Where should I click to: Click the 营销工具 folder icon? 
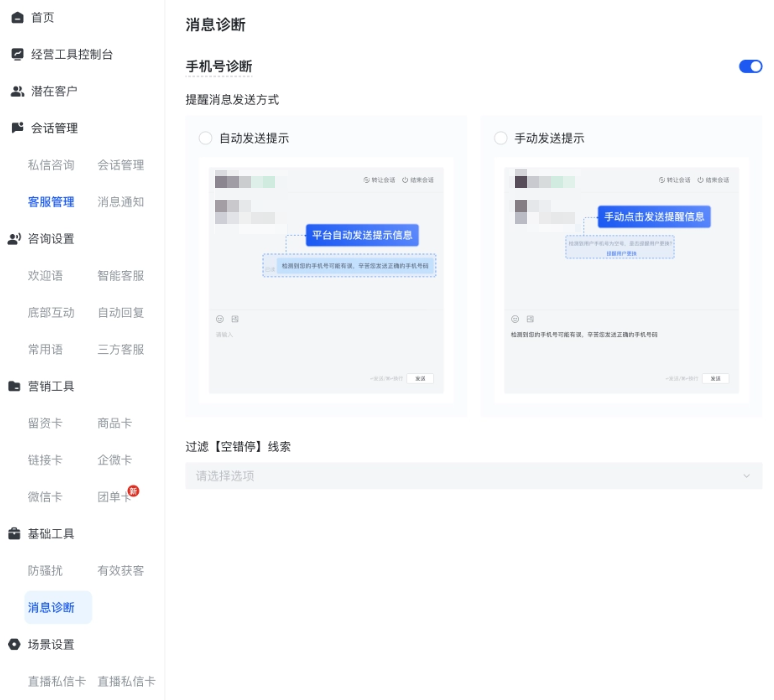coord(15,386)
